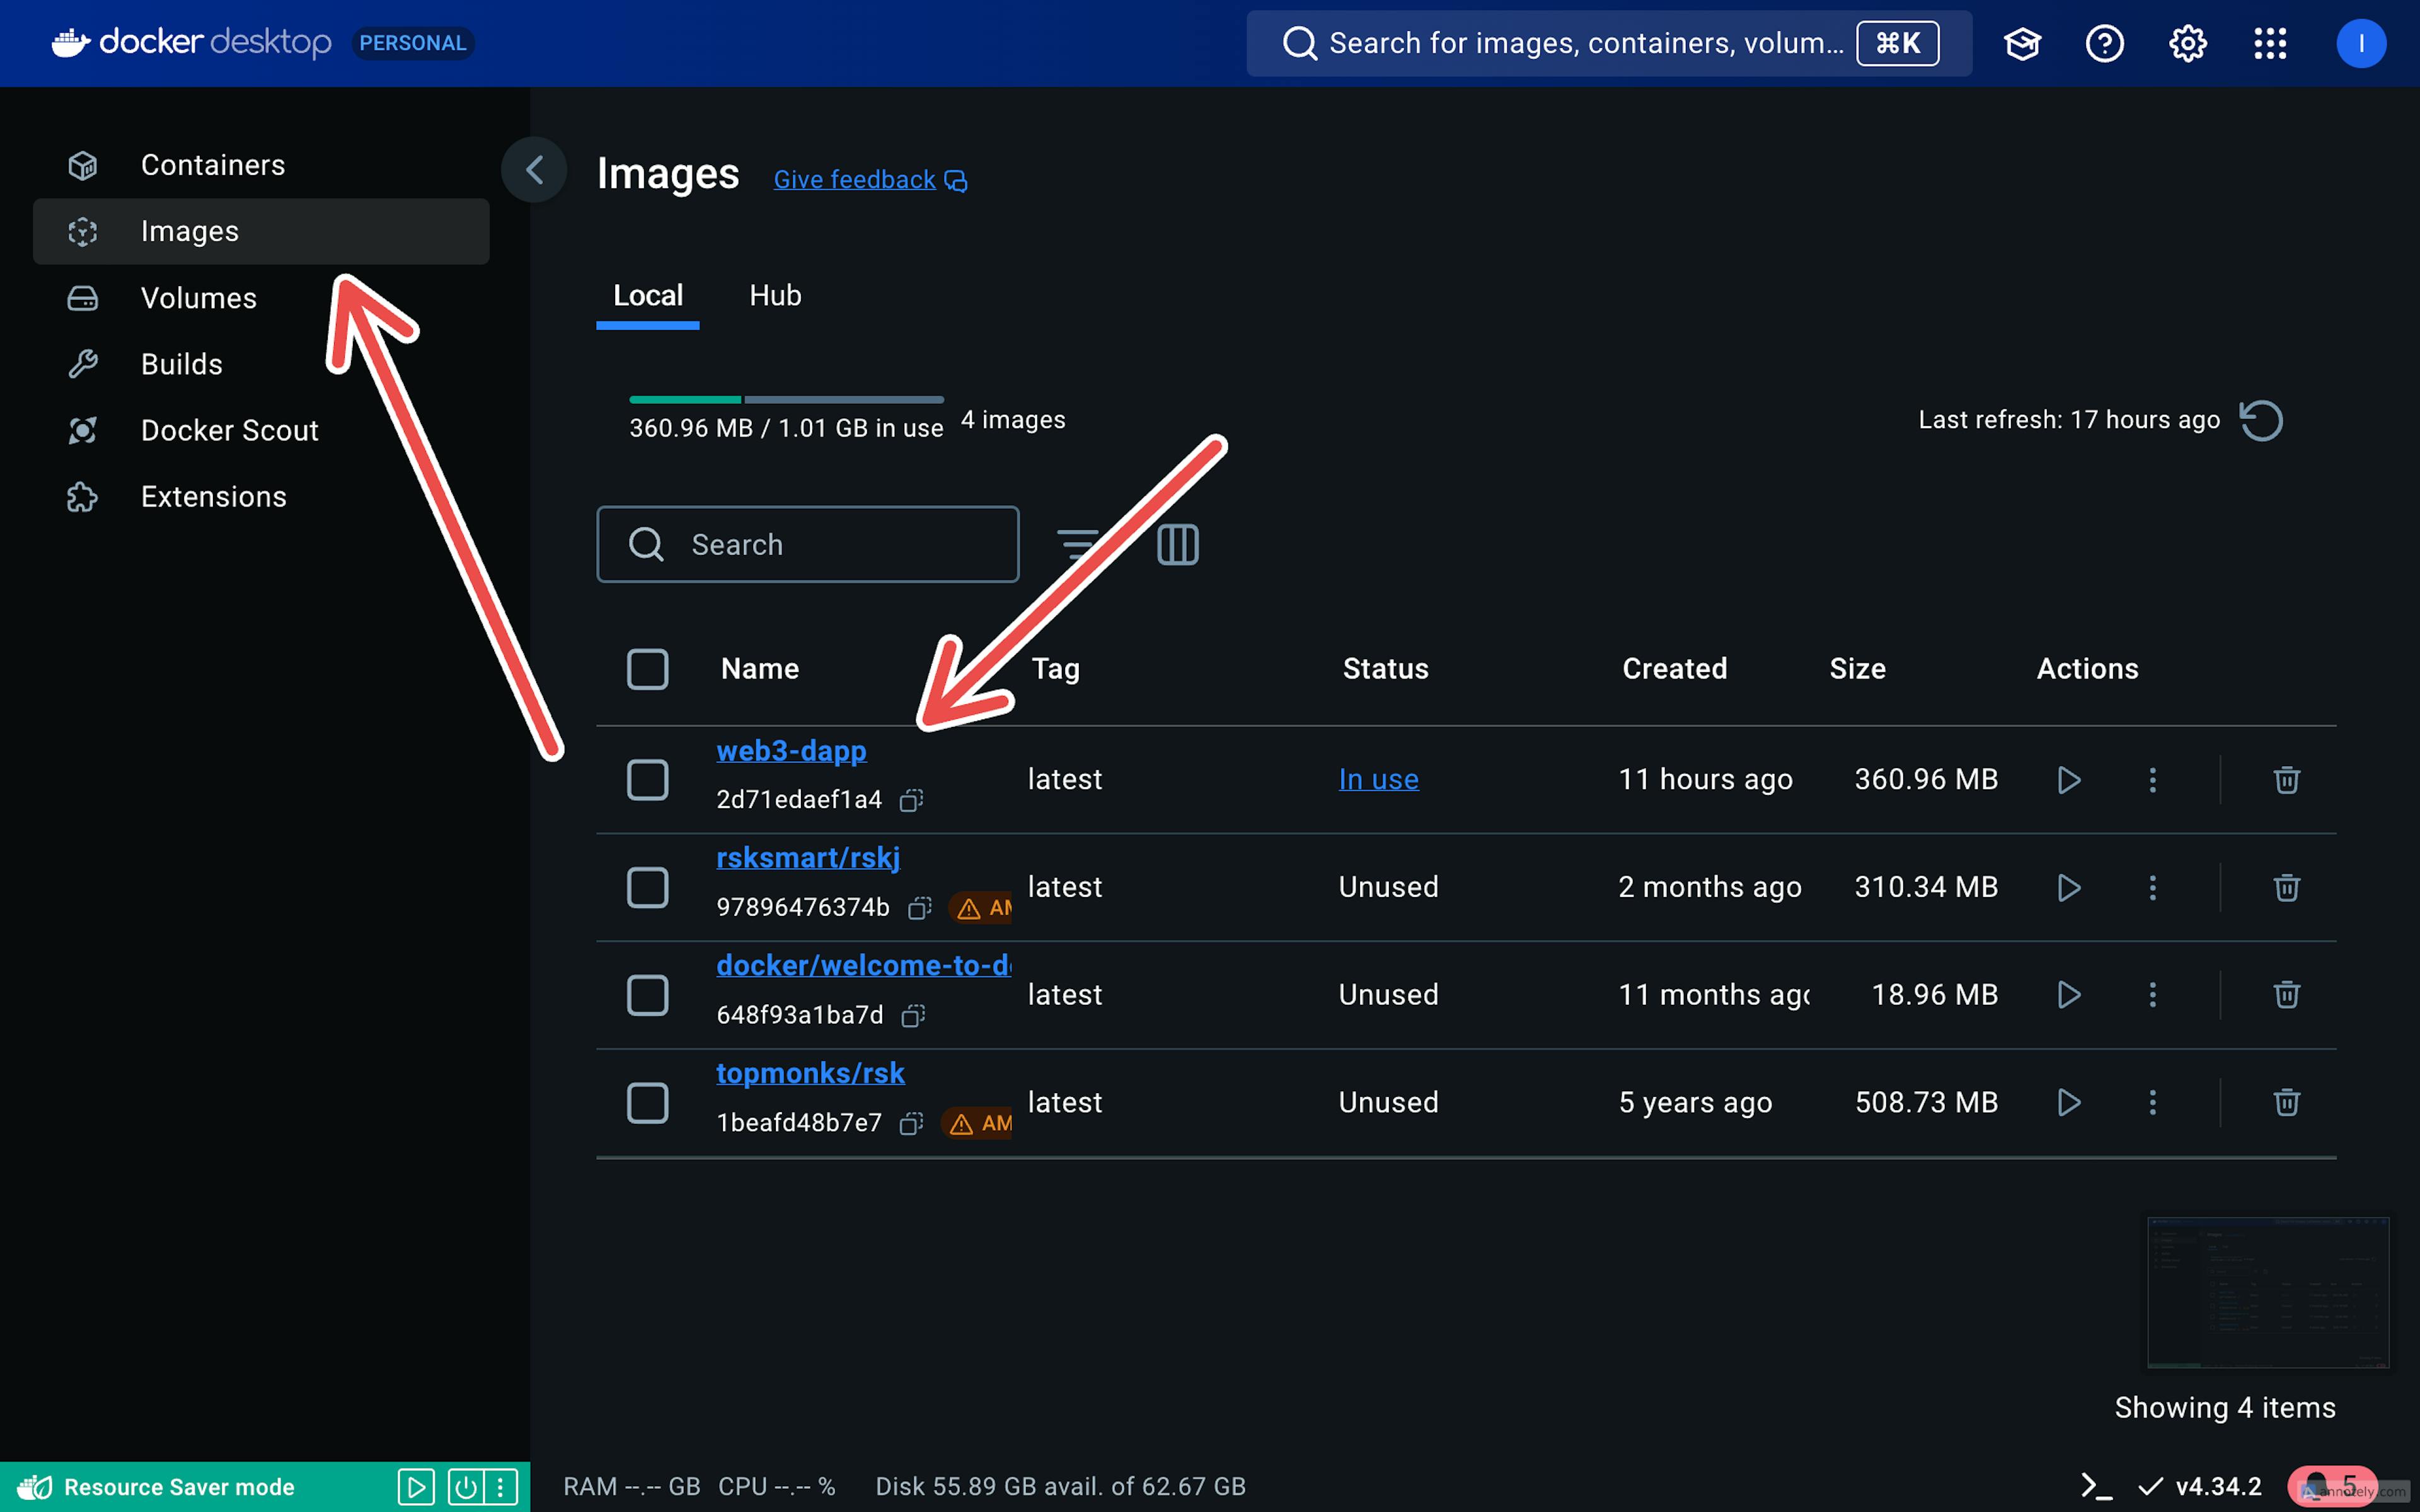Open the user account avatar
The height and width of the screenshot is (1512, 2420).
(2361, 43)
